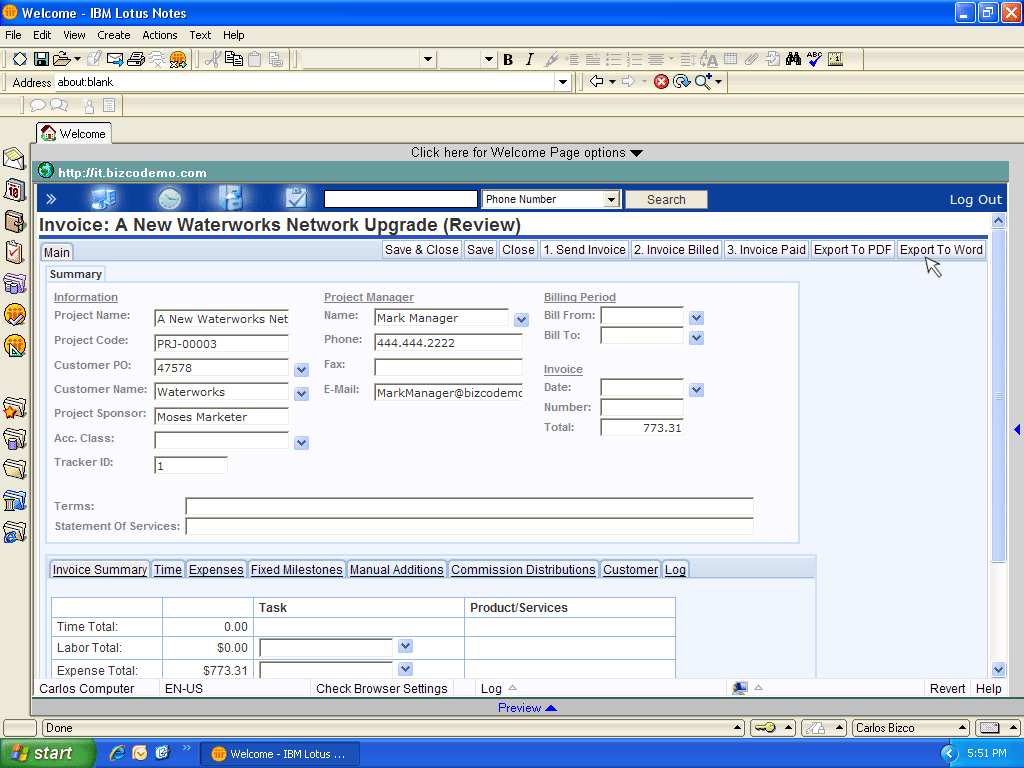Click Internet Explorer quick launch icon
The width and height of the screenshot is (1024, 768).
[117, 753]
